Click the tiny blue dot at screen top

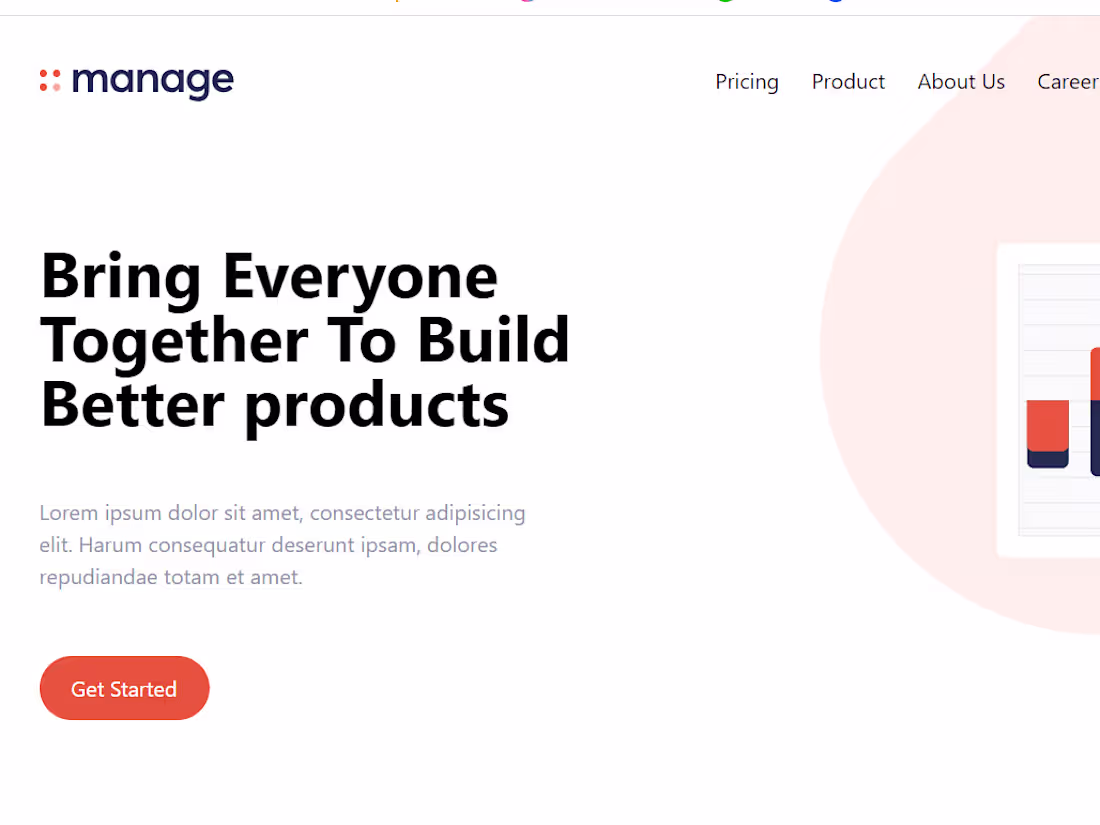coord(835,1)
